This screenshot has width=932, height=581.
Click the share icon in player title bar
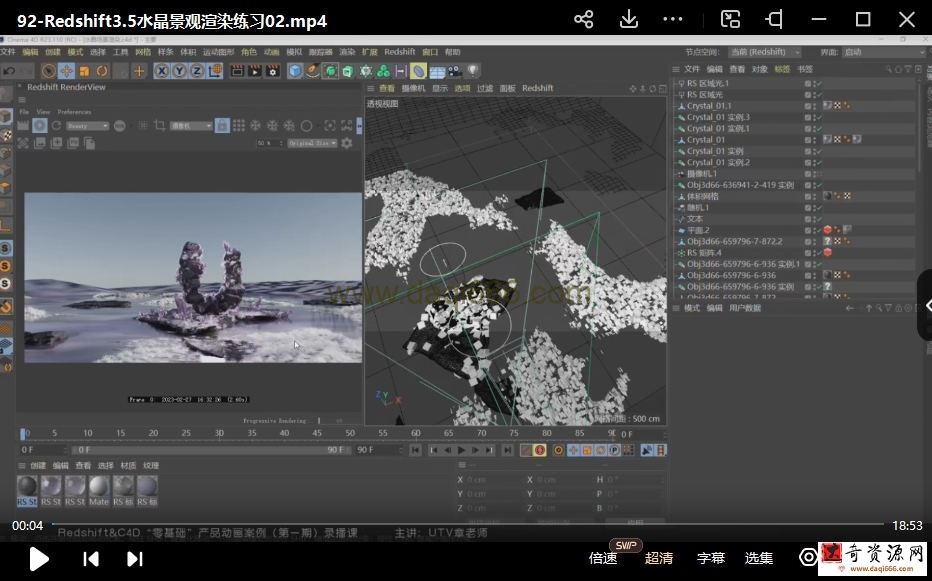pyautogui.click(x=584, y=20)
